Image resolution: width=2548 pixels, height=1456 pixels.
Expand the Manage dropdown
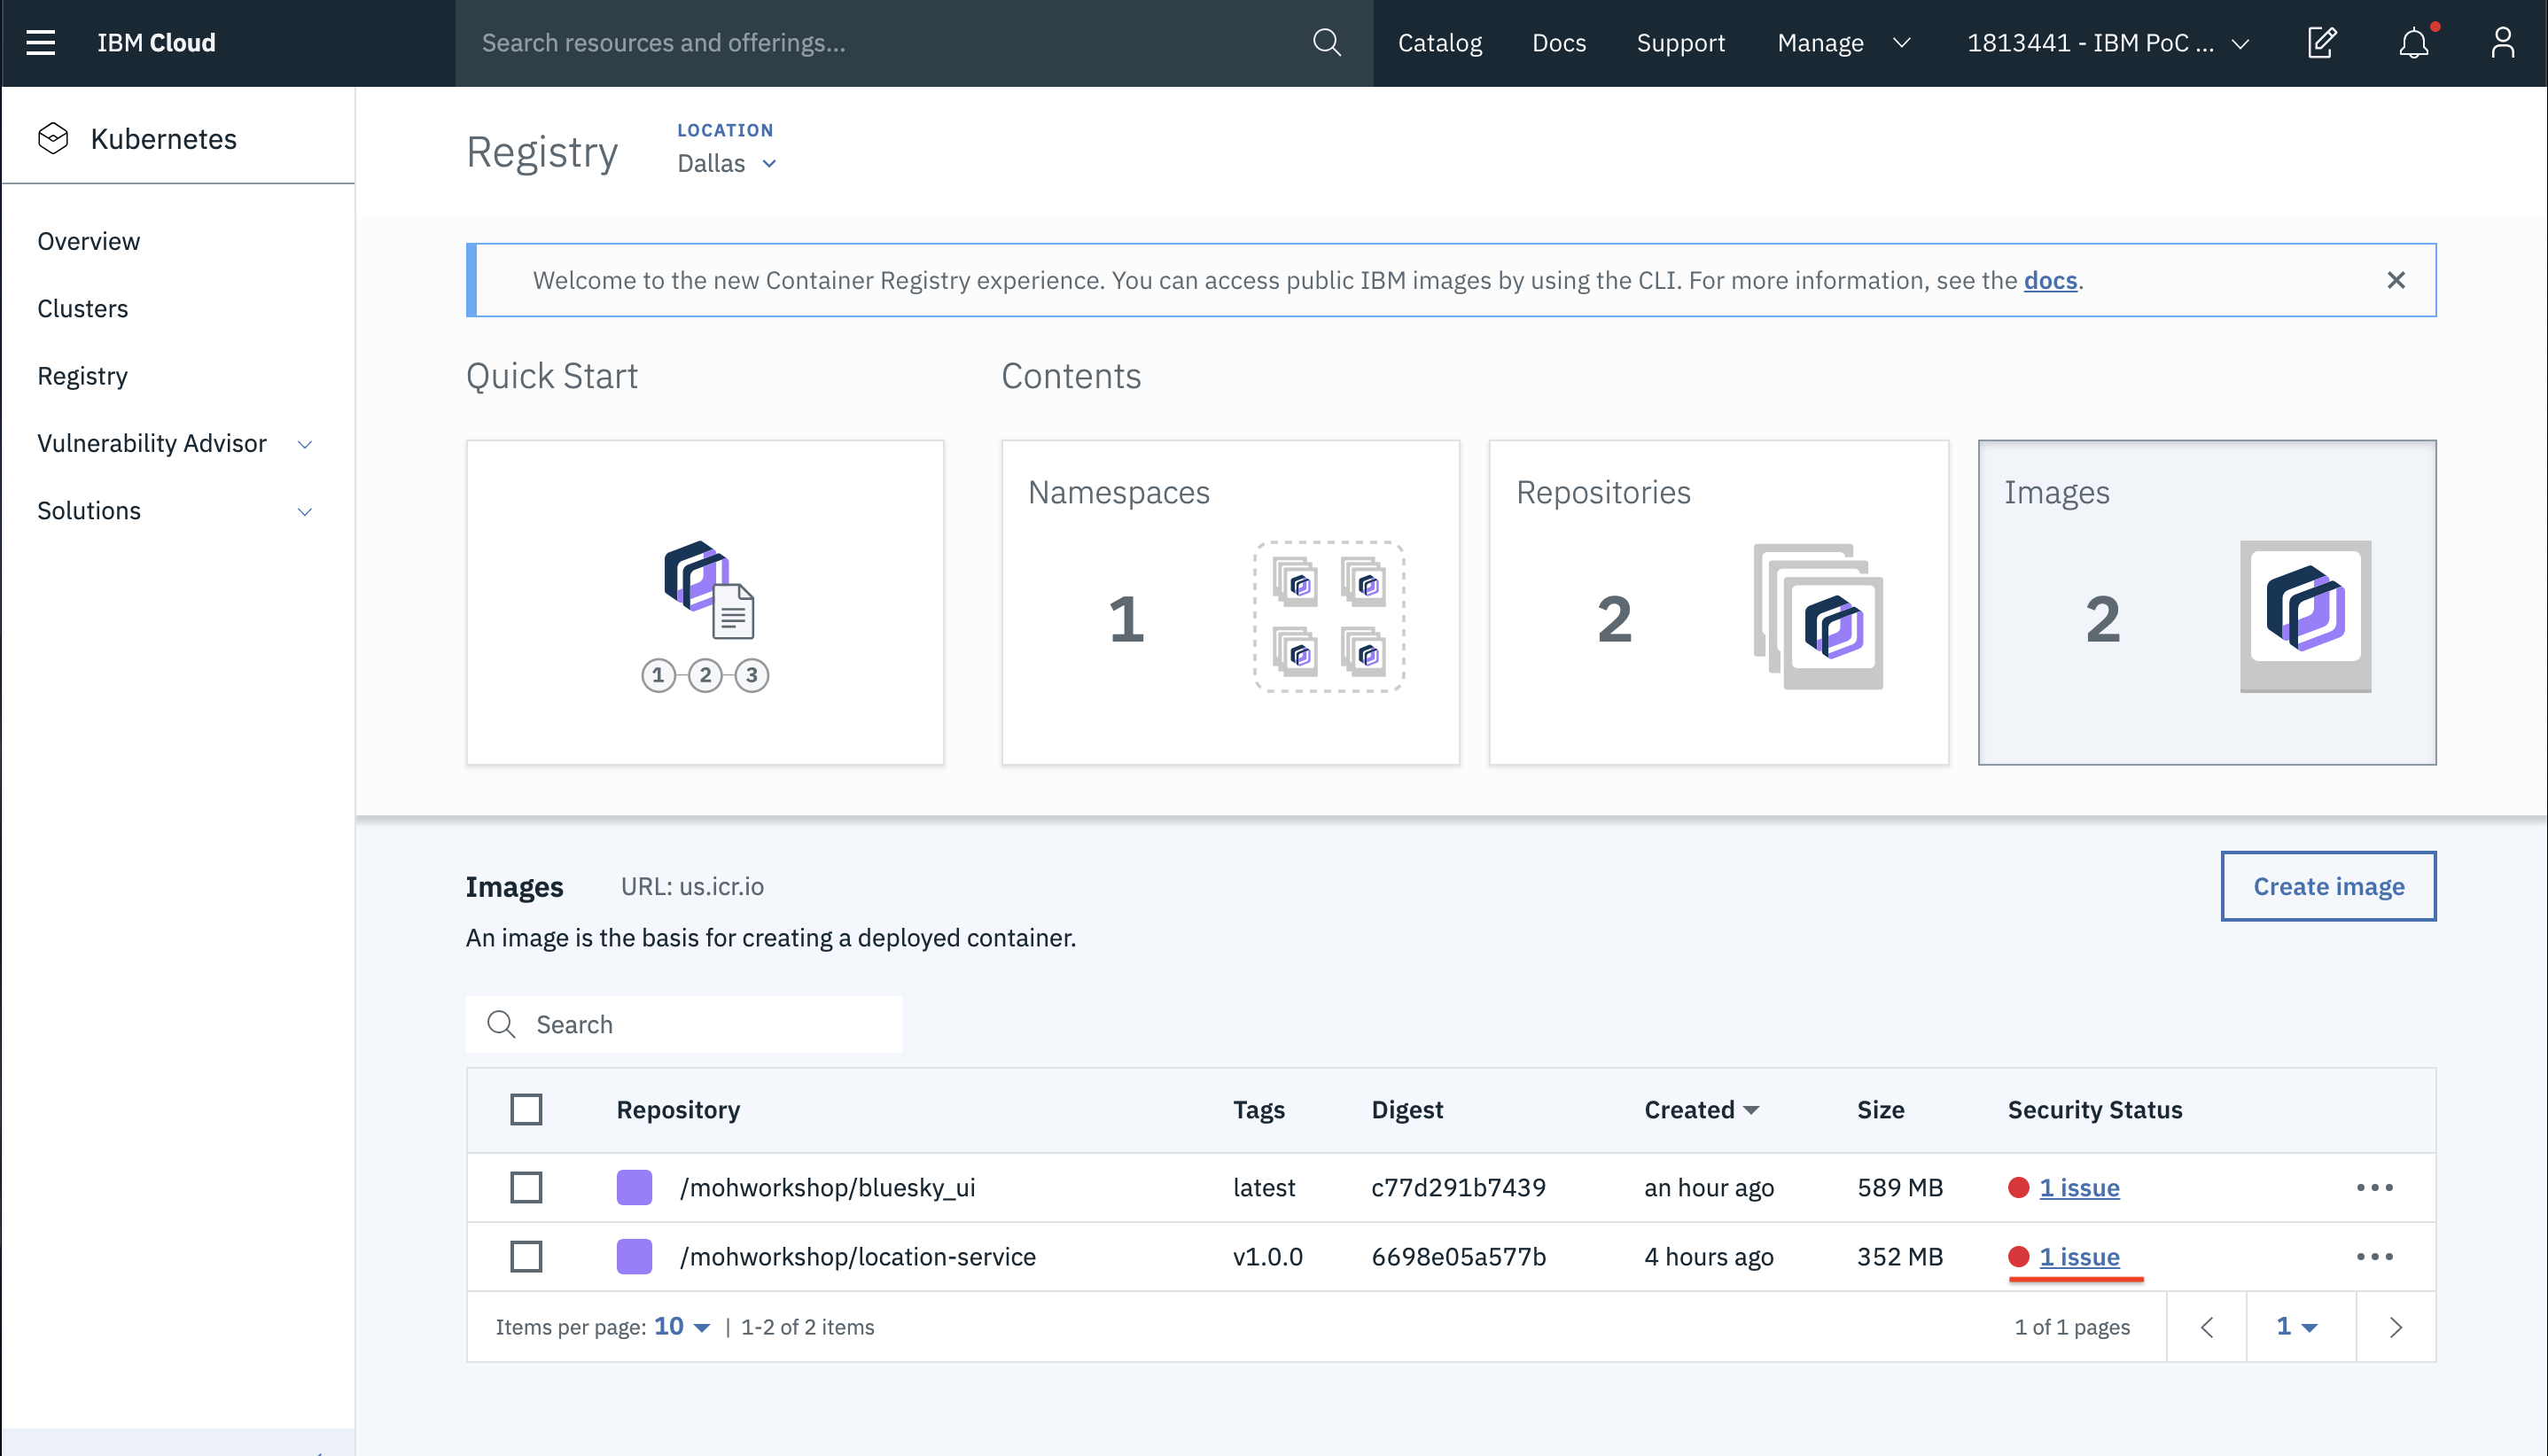[1844, 42]
